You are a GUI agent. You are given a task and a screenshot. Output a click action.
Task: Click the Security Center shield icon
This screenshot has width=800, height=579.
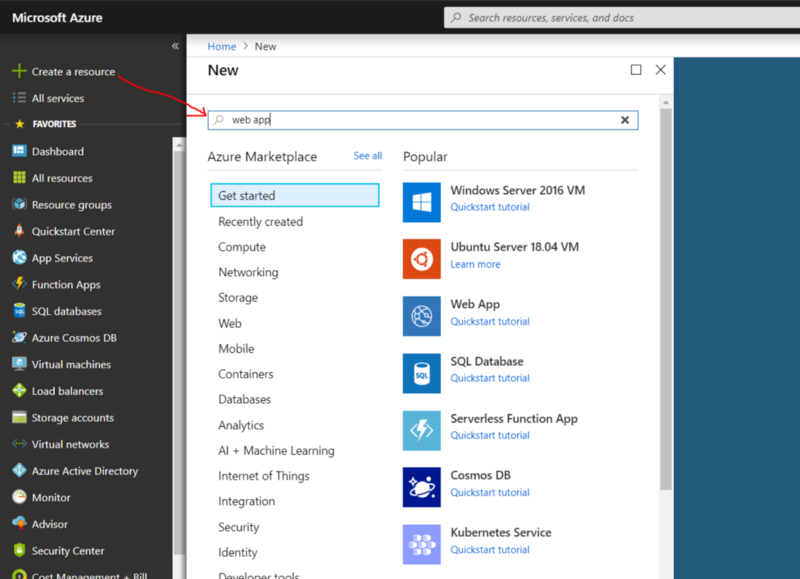pos(19,550)
